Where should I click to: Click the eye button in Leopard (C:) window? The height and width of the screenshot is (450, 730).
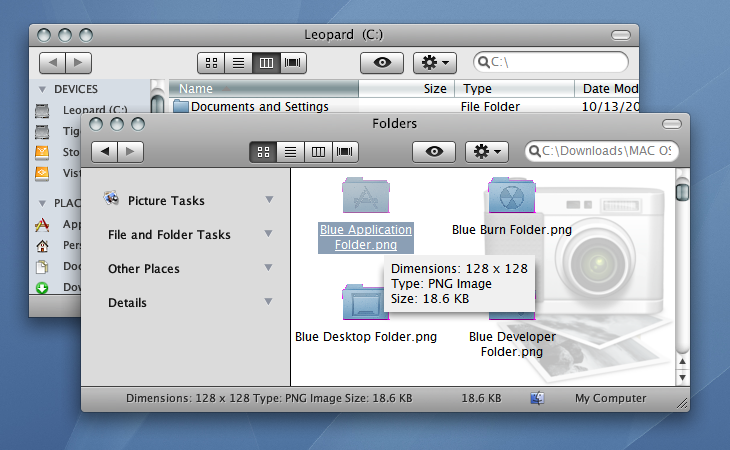[x=382, y=63]
